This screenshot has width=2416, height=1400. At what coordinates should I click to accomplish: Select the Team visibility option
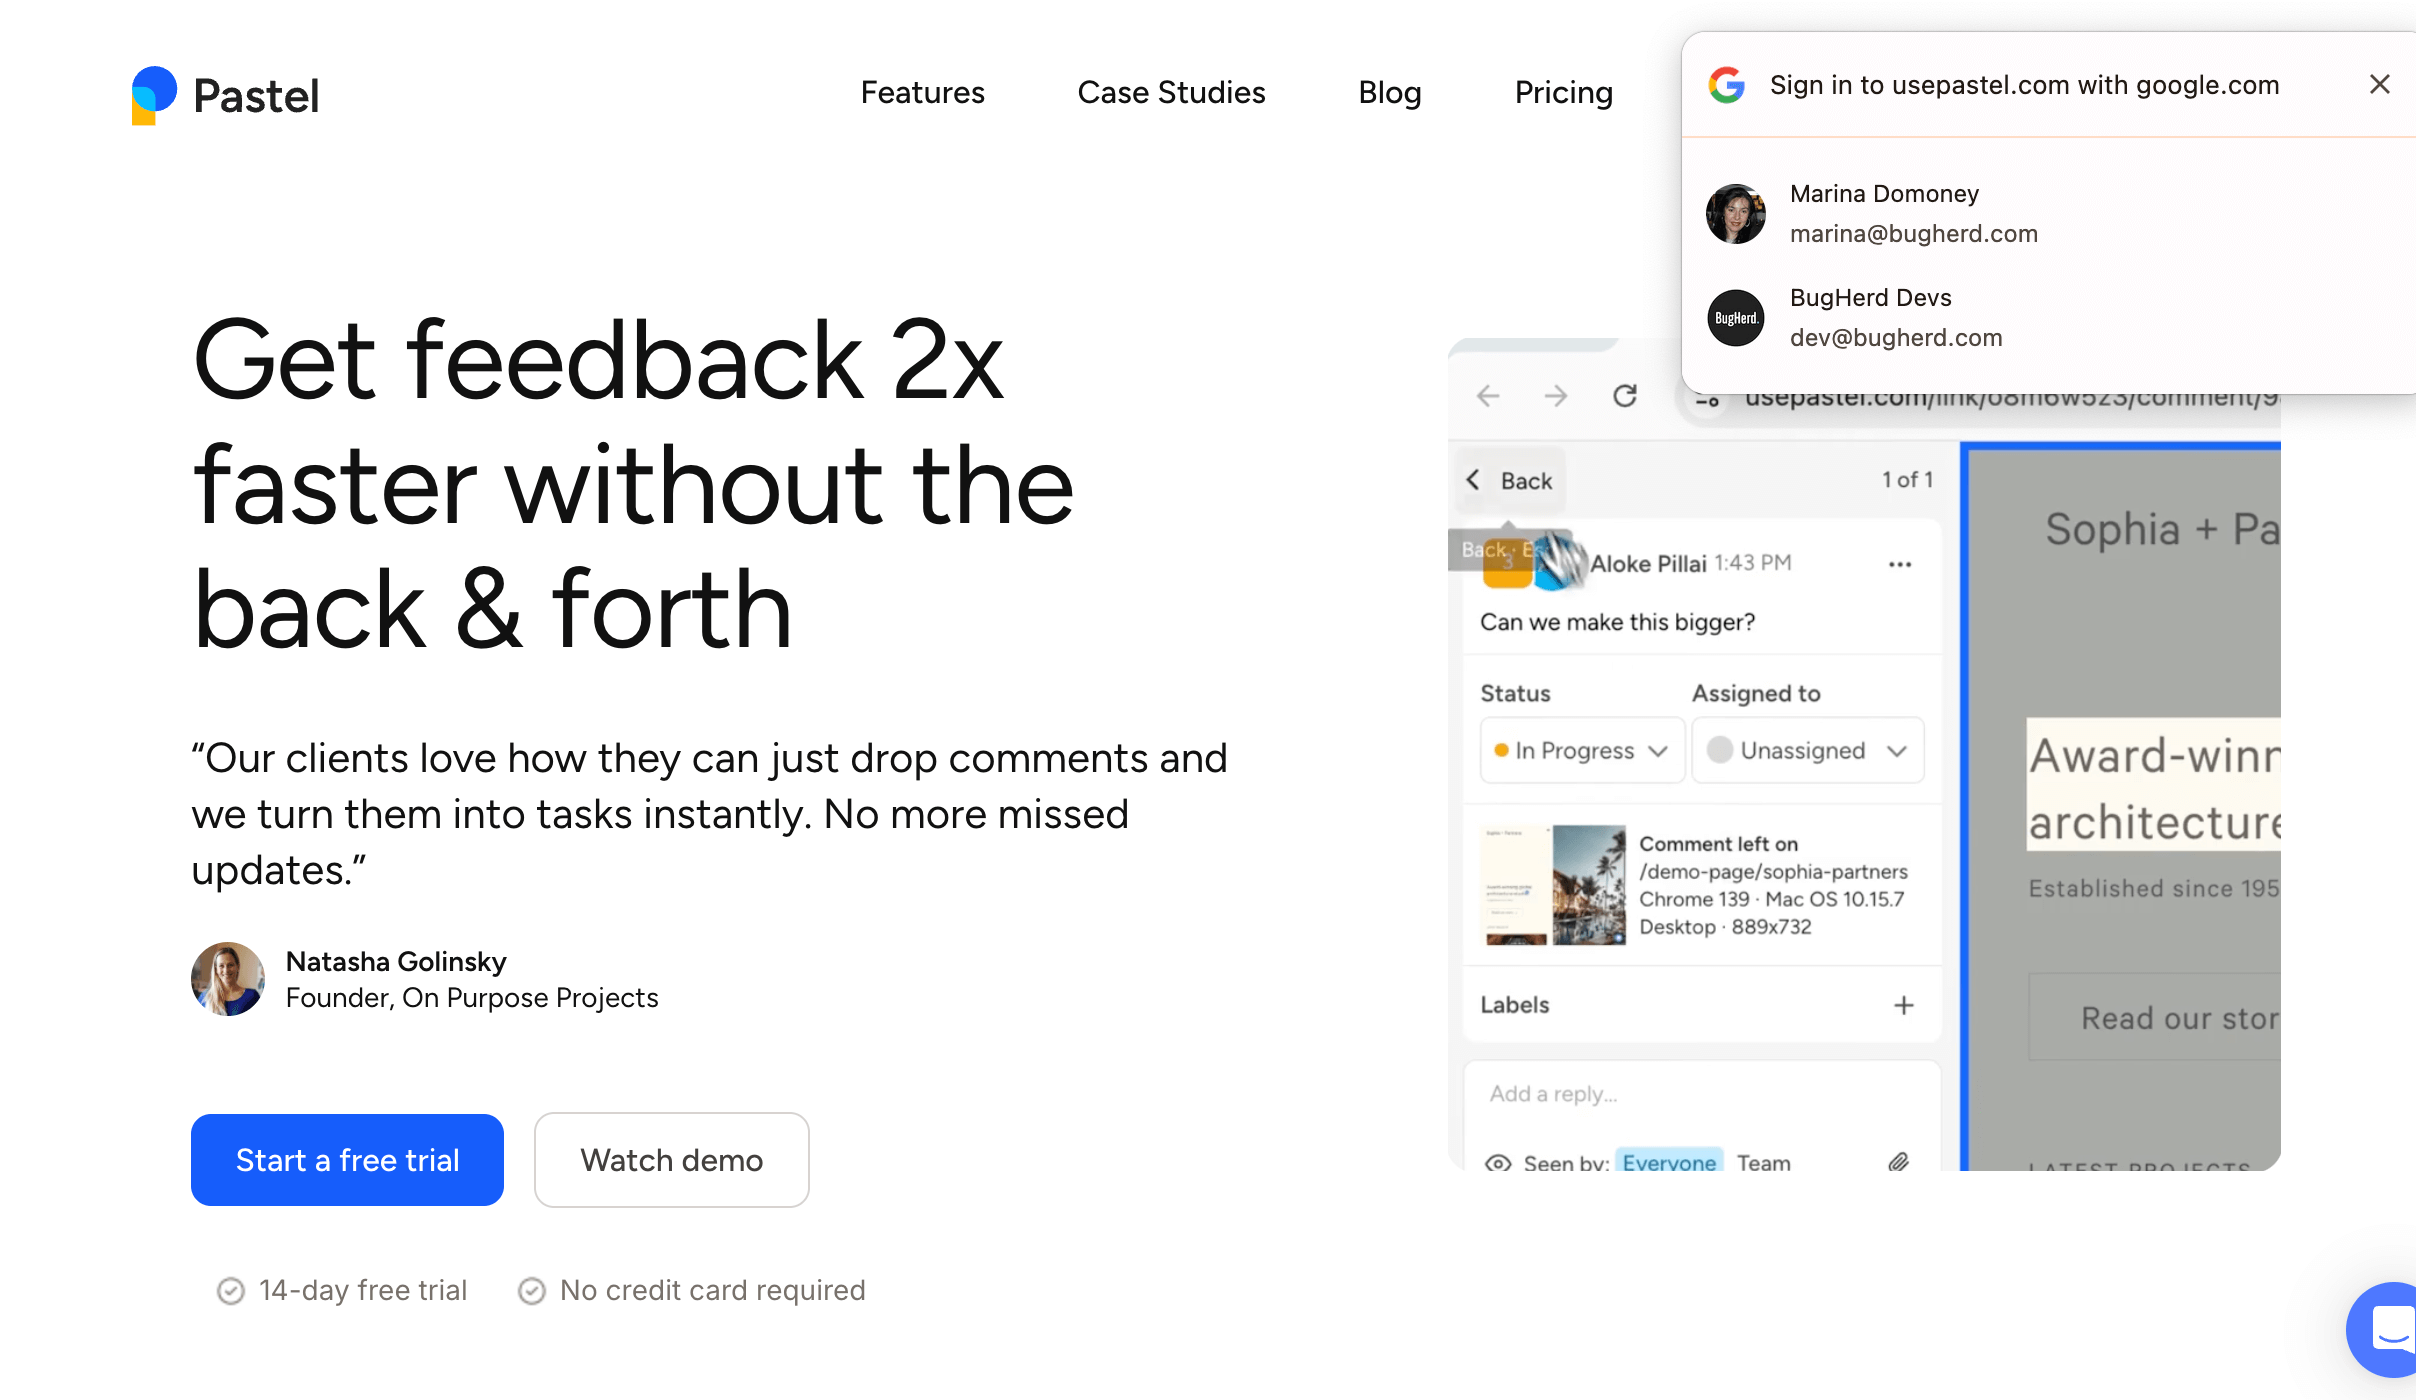point(1763,1163)
